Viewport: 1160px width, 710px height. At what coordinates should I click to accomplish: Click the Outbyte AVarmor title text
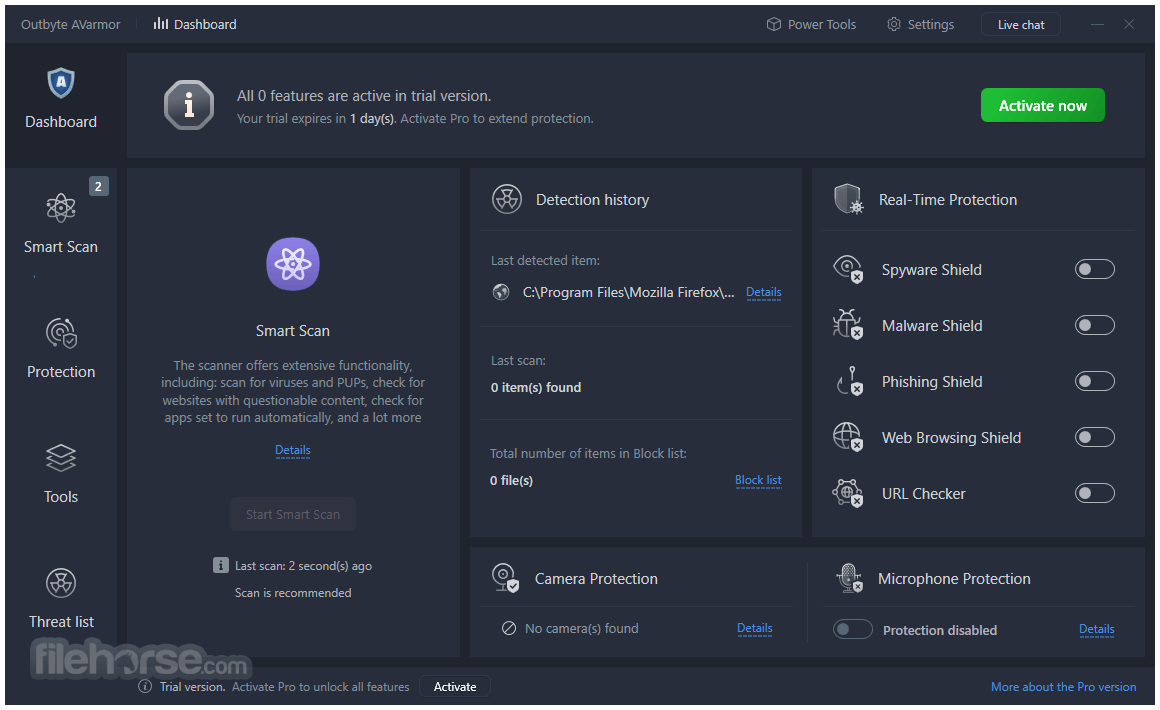70,24
